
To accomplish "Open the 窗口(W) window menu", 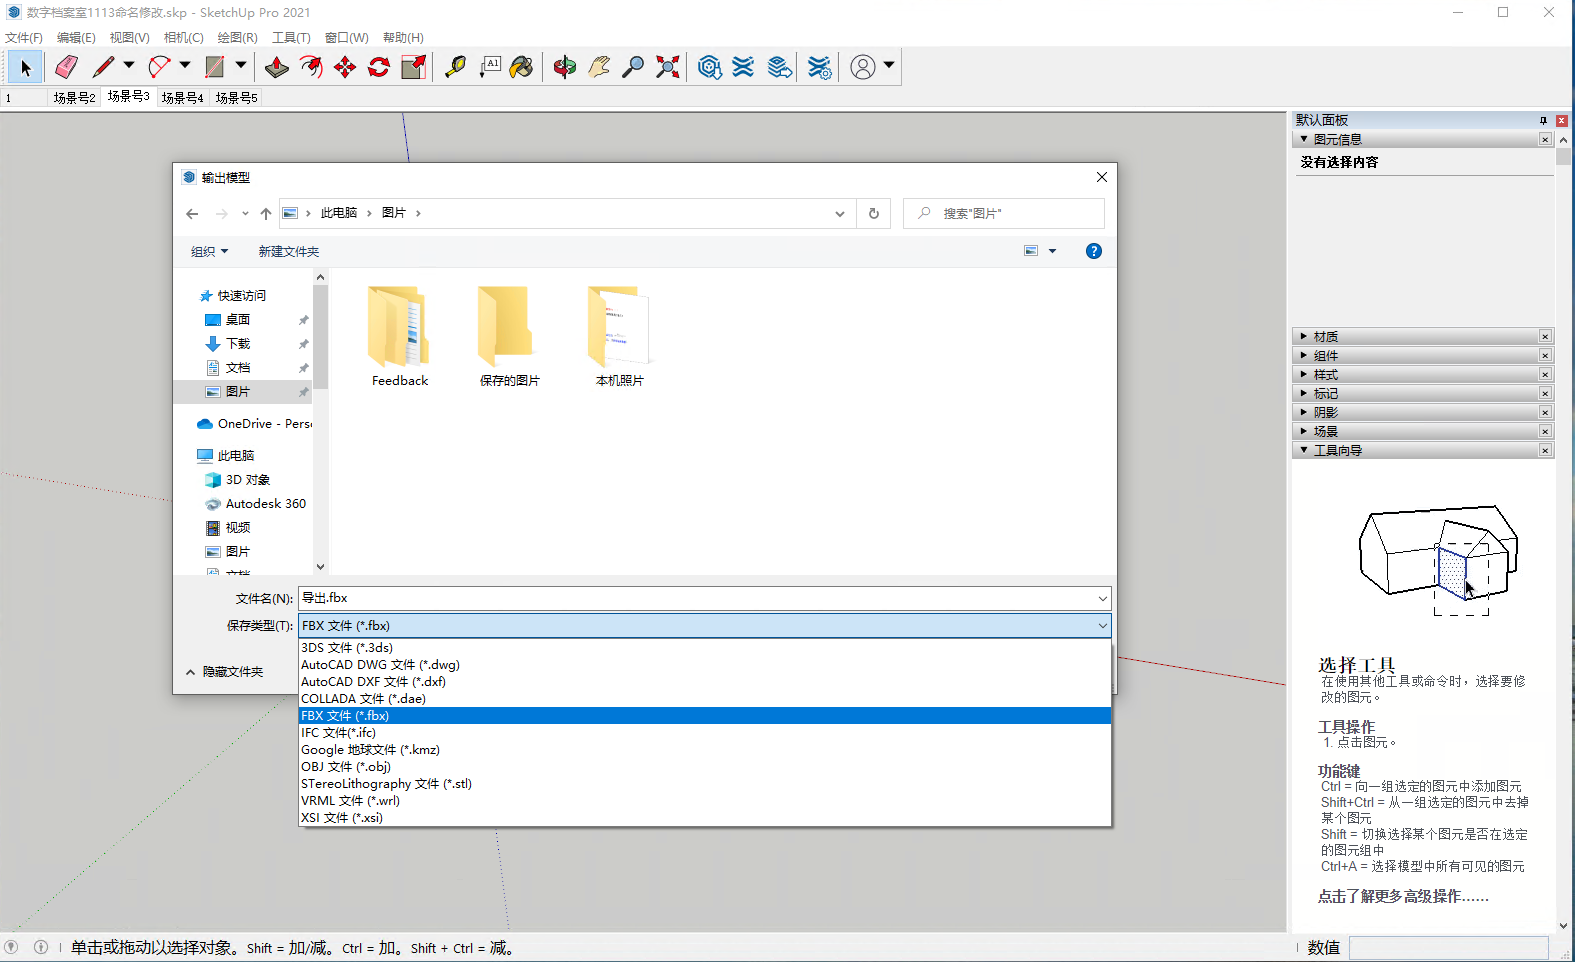I will (x=347, y=38).
